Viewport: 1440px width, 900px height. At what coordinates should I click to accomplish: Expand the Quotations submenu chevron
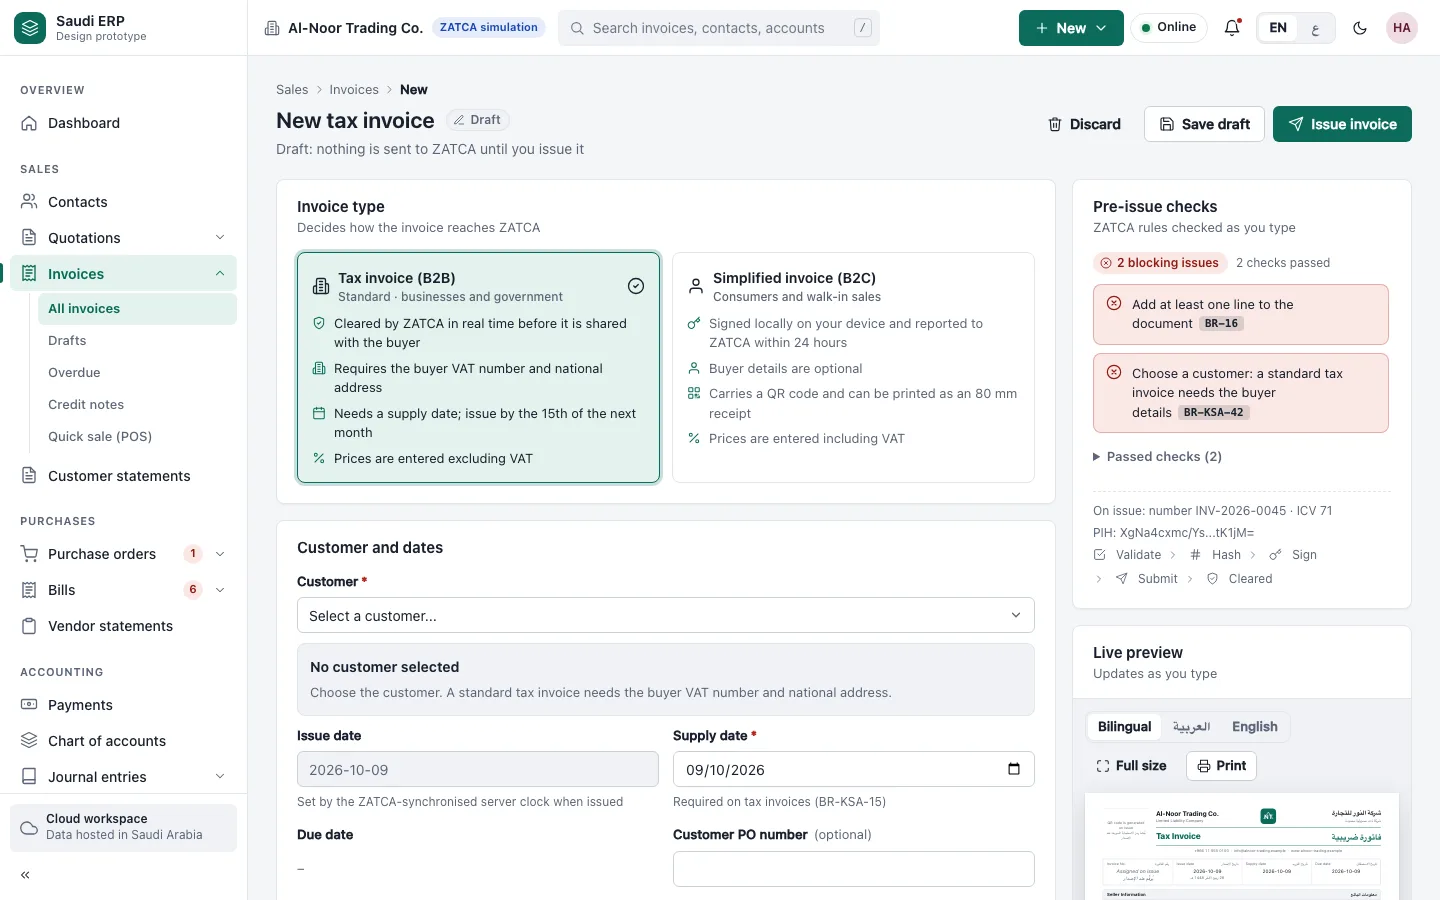click(x=220, y=237)
